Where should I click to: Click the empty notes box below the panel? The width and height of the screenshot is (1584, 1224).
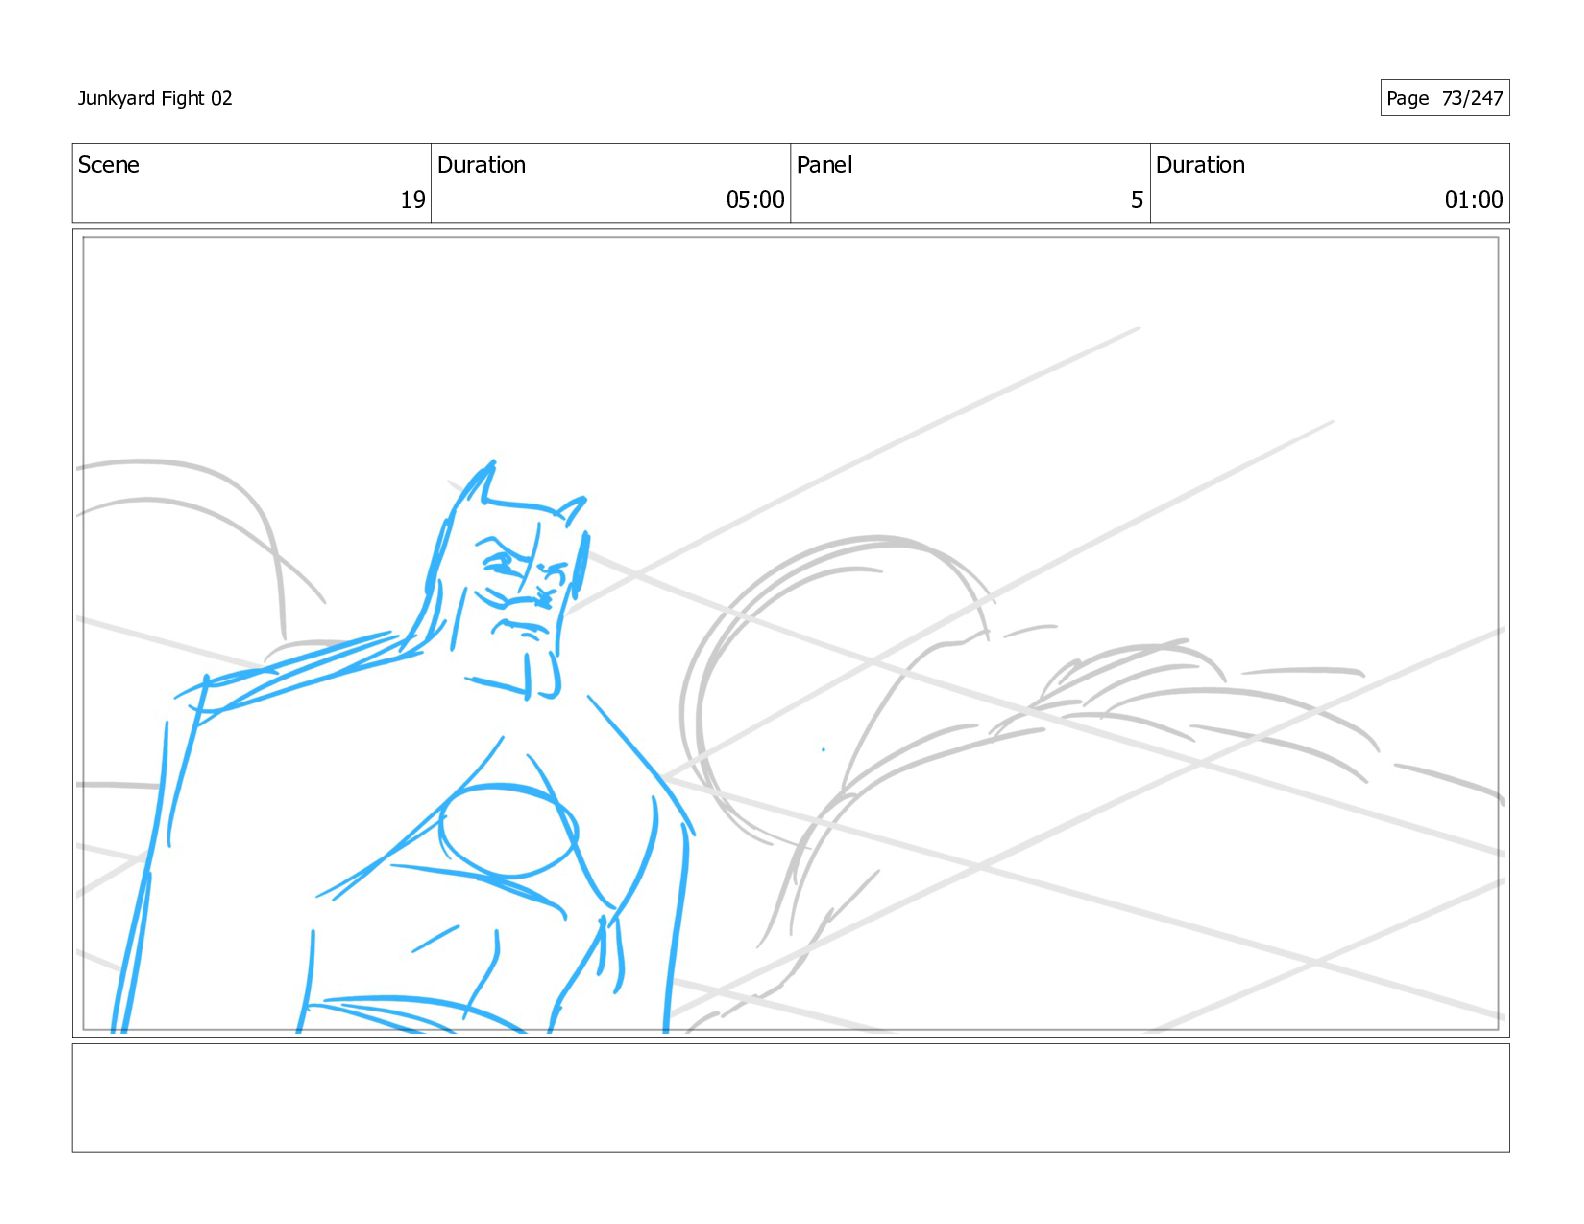(x=790, y=1098)
